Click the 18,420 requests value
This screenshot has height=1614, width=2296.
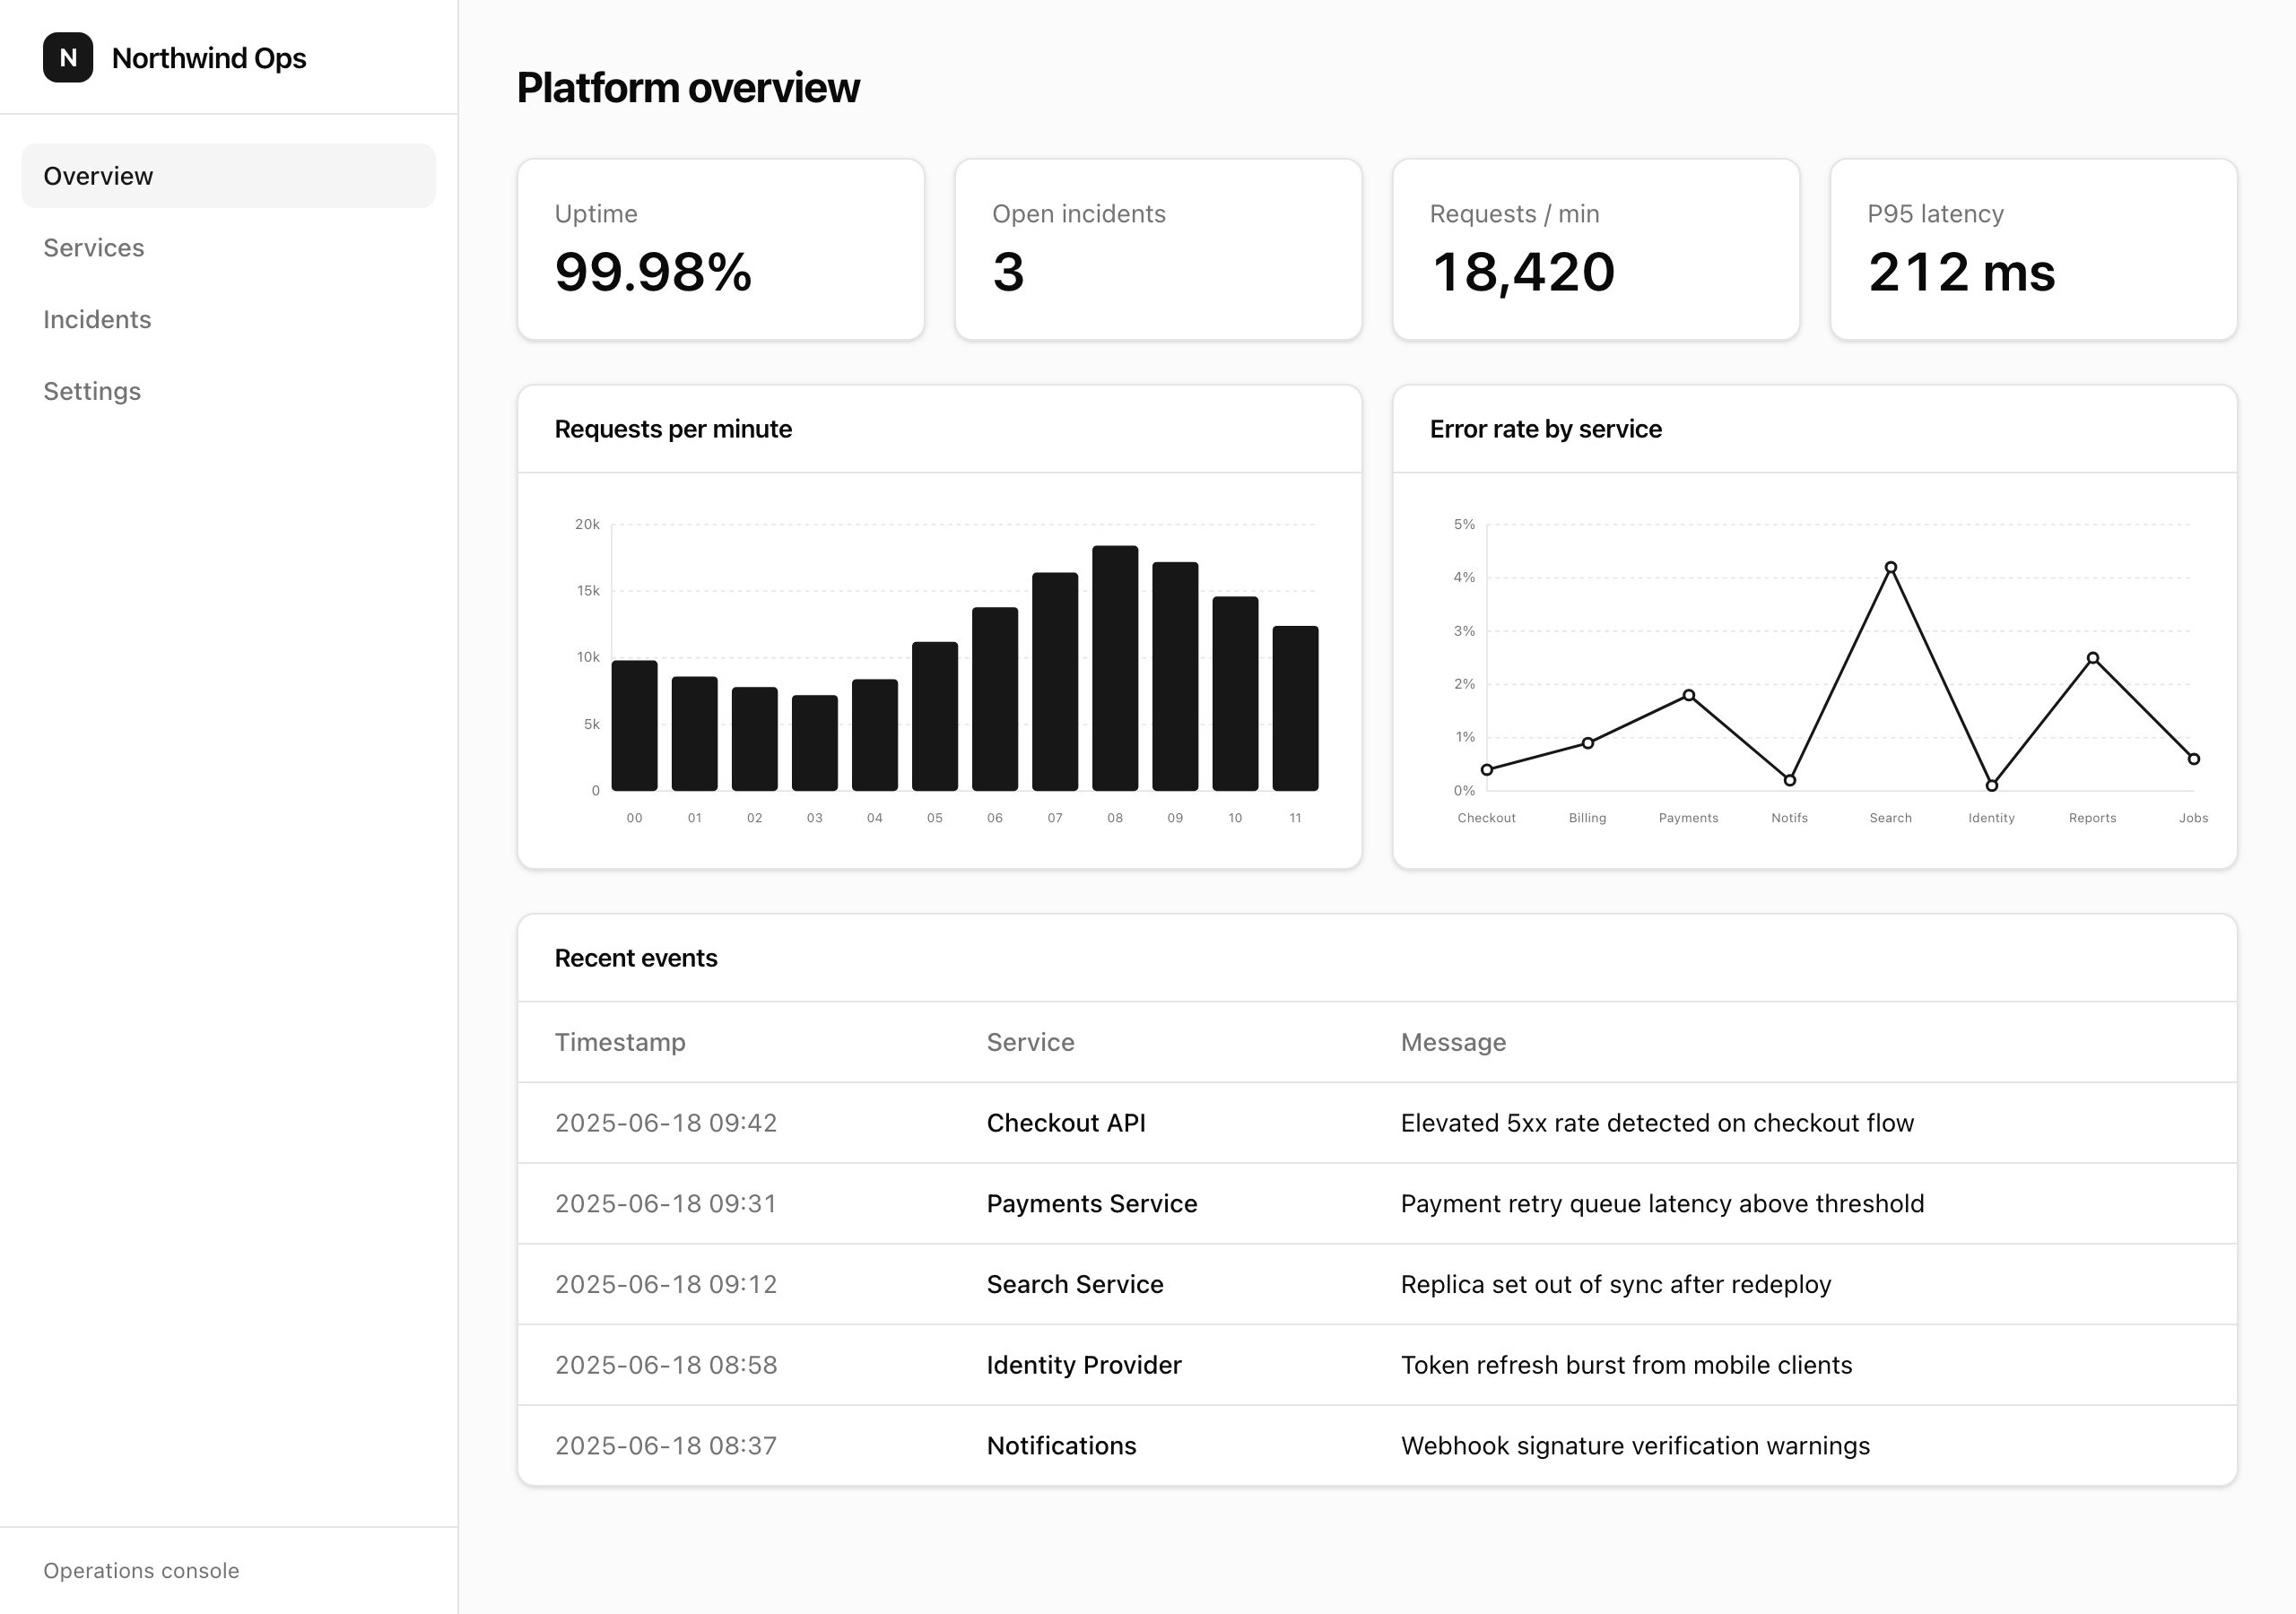pos(1523,272)
